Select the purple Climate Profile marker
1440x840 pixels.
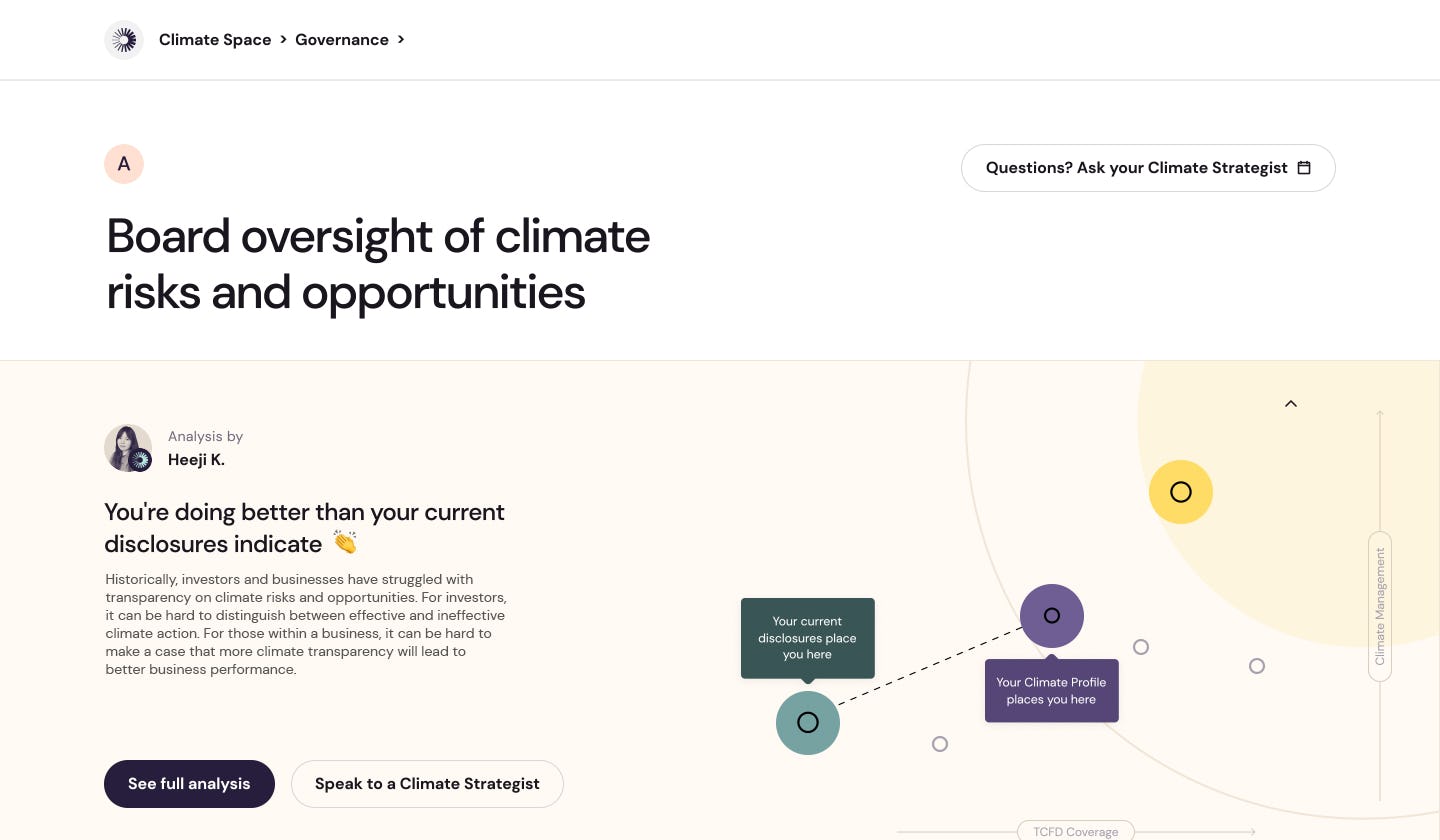(1052, 616)
